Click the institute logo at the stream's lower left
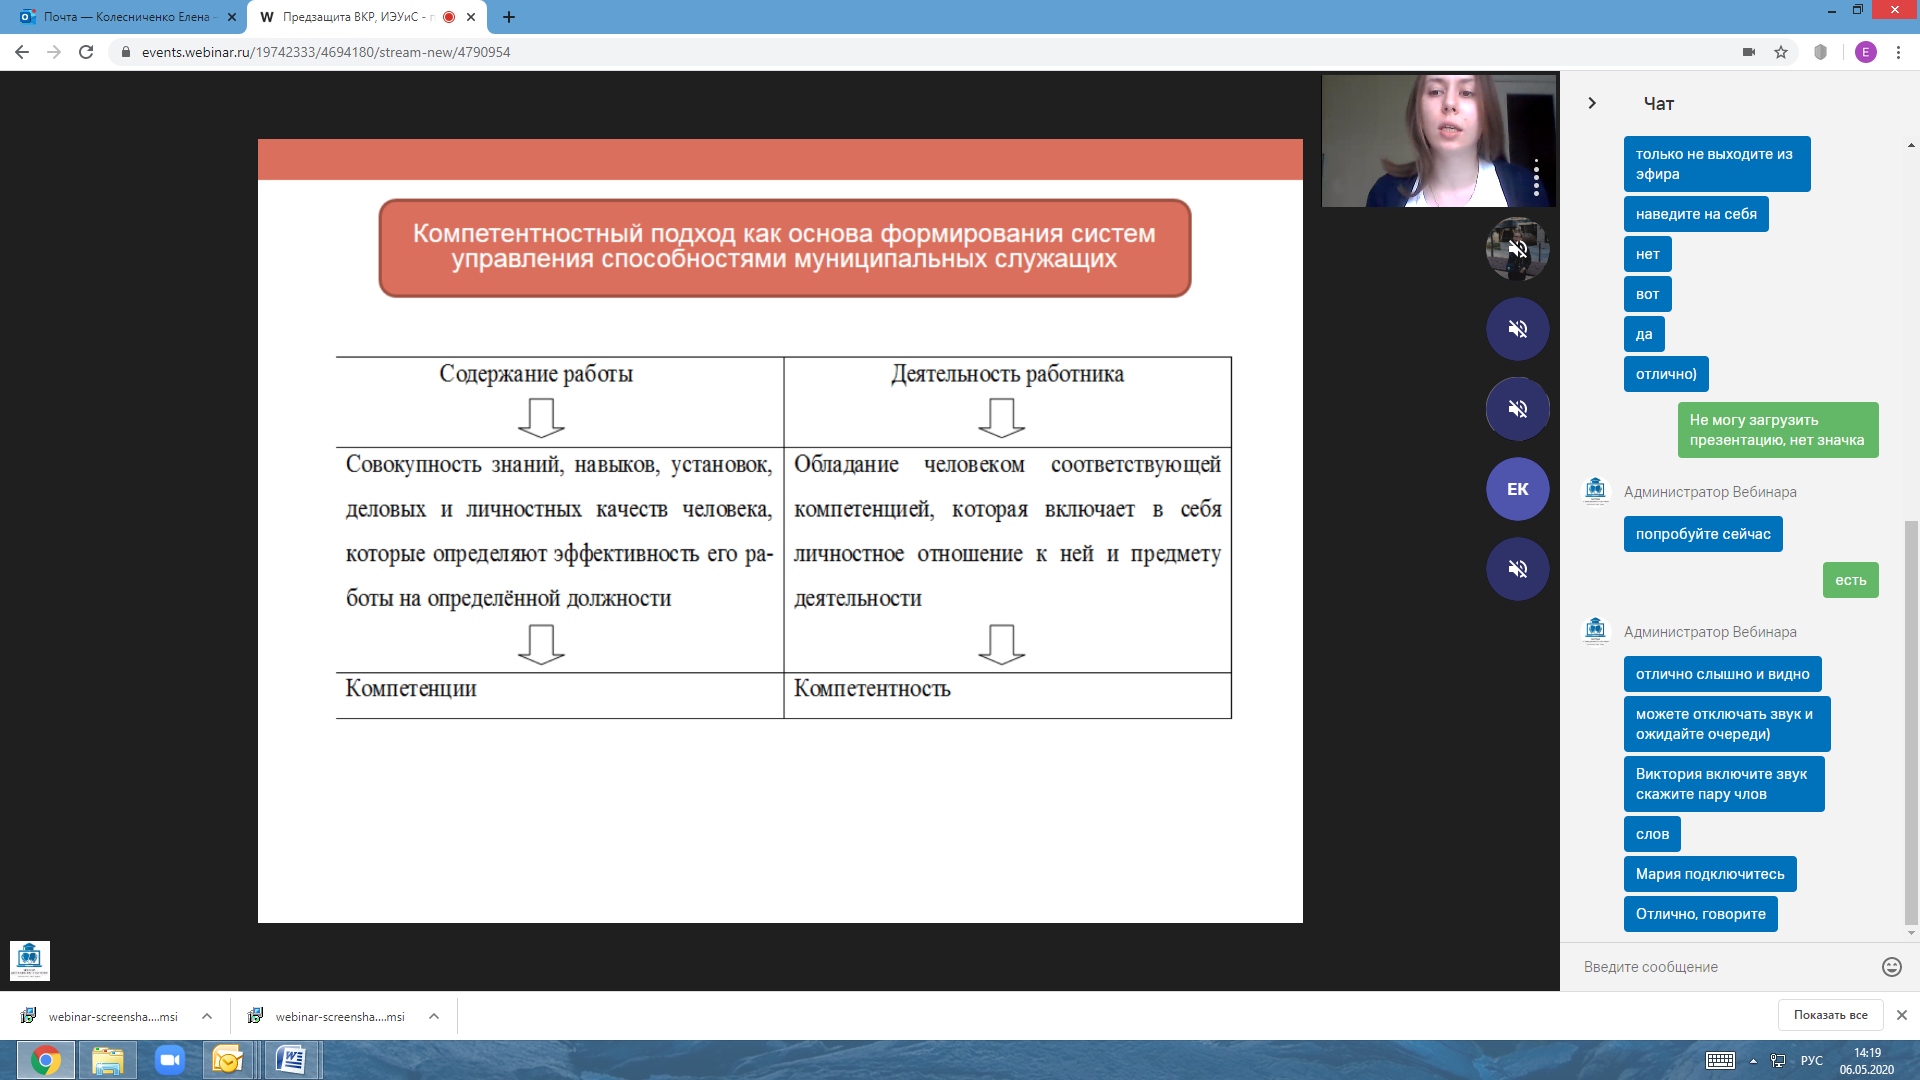1920x1080 pixels. tap(30, 960)
